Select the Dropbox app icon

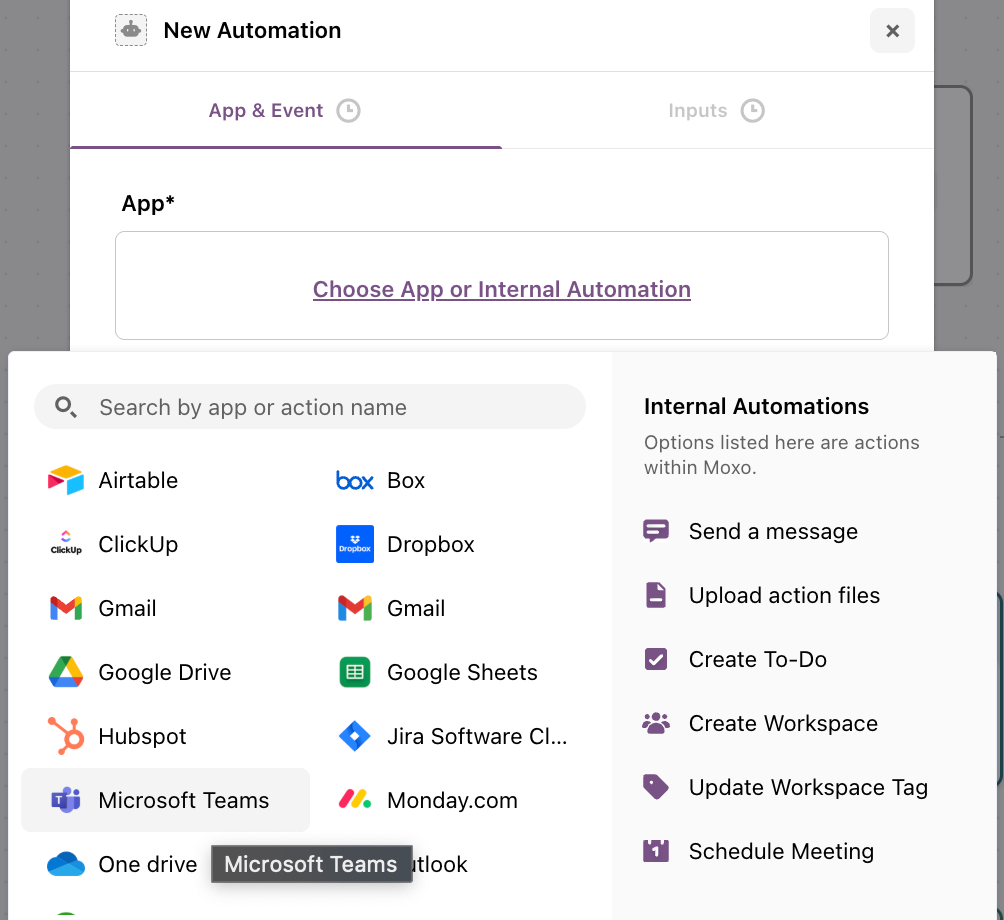[355, 544]
